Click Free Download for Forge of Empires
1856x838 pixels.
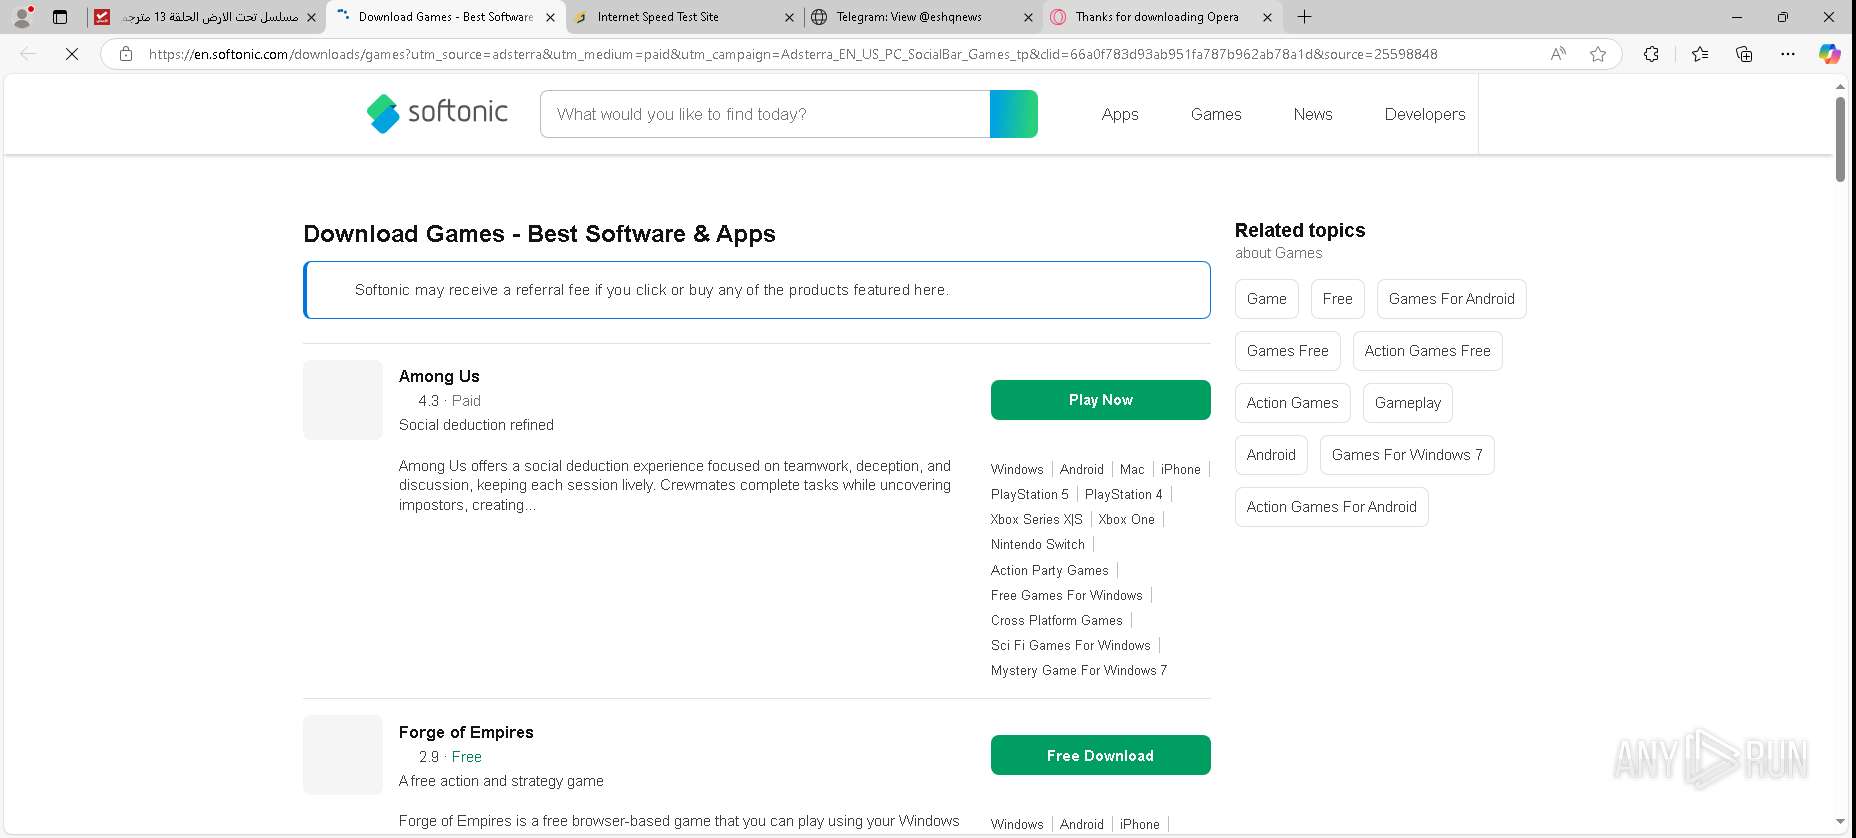point(1101,755)
